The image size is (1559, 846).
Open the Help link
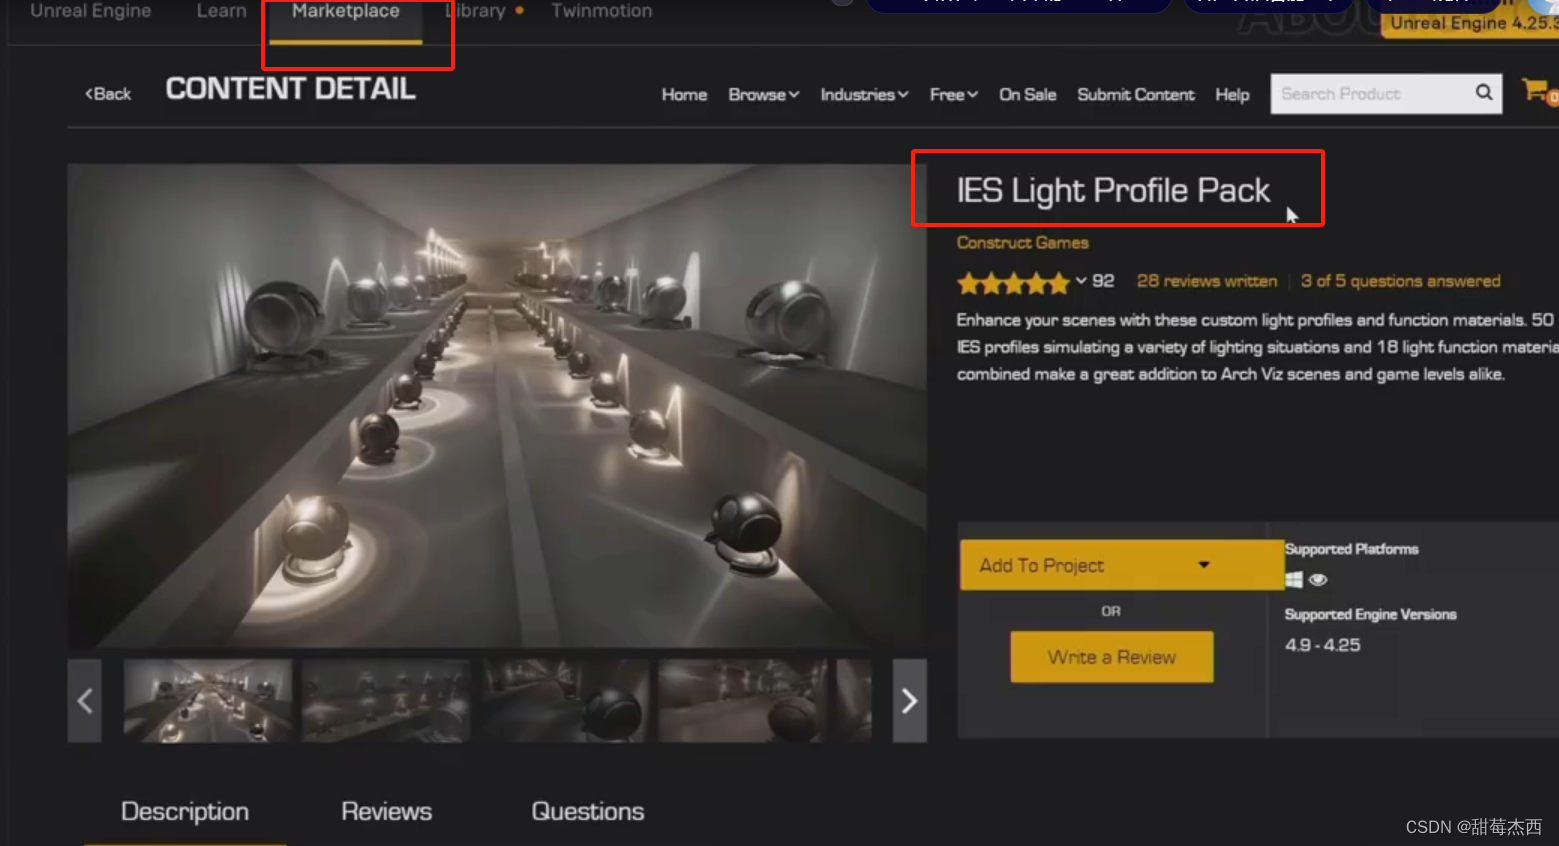pyautogui.click(x=1232, y=95)
